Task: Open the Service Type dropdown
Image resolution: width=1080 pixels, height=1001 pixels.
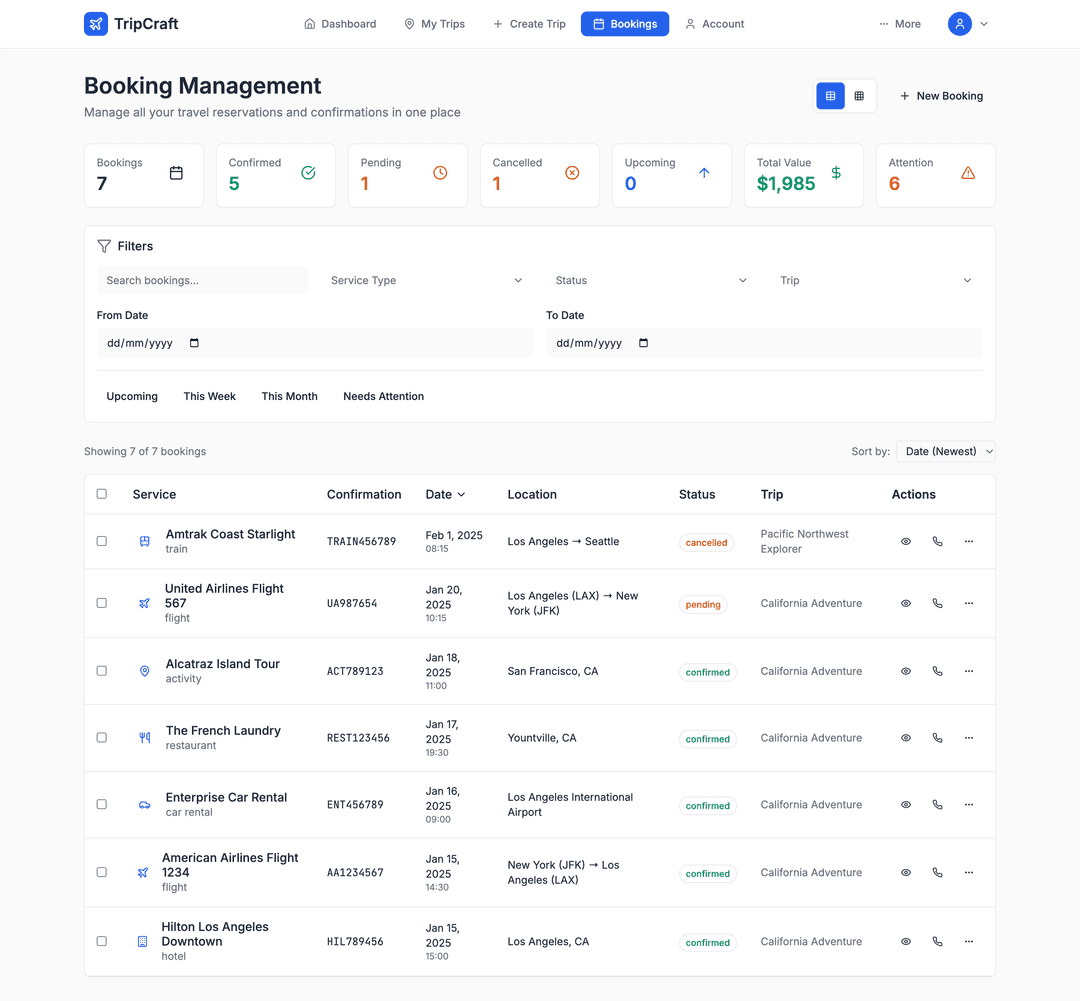Action: coord(425,280)
